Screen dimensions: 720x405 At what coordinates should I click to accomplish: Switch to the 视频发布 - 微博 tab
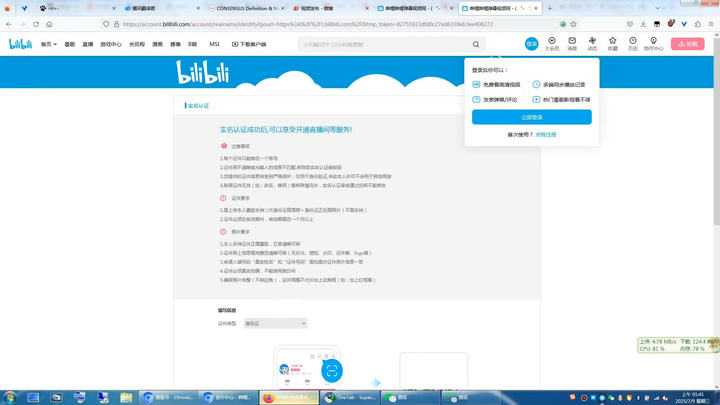click(x=331, y=8)
